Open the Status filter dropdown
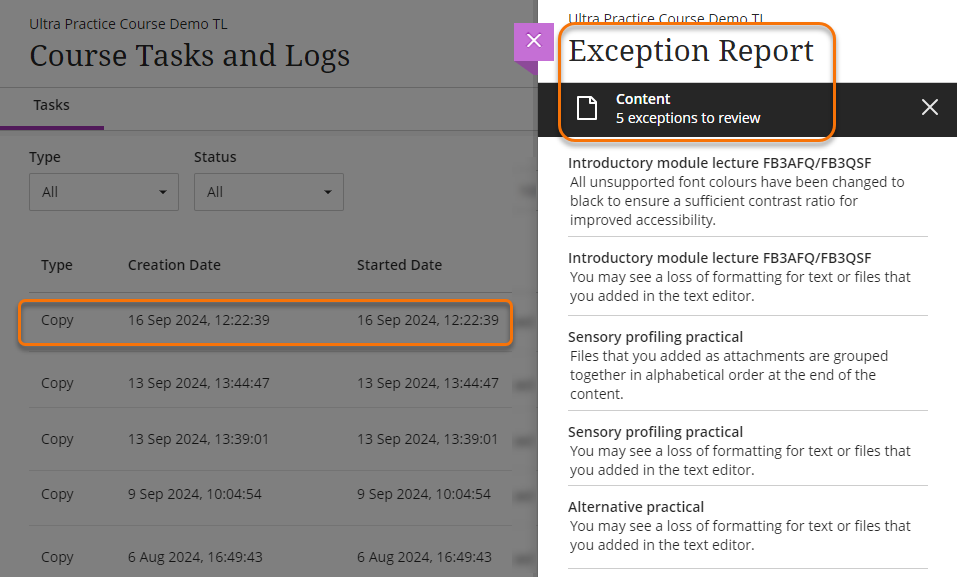The height and width of the screenshot is (577, 957). coord(268,192)
